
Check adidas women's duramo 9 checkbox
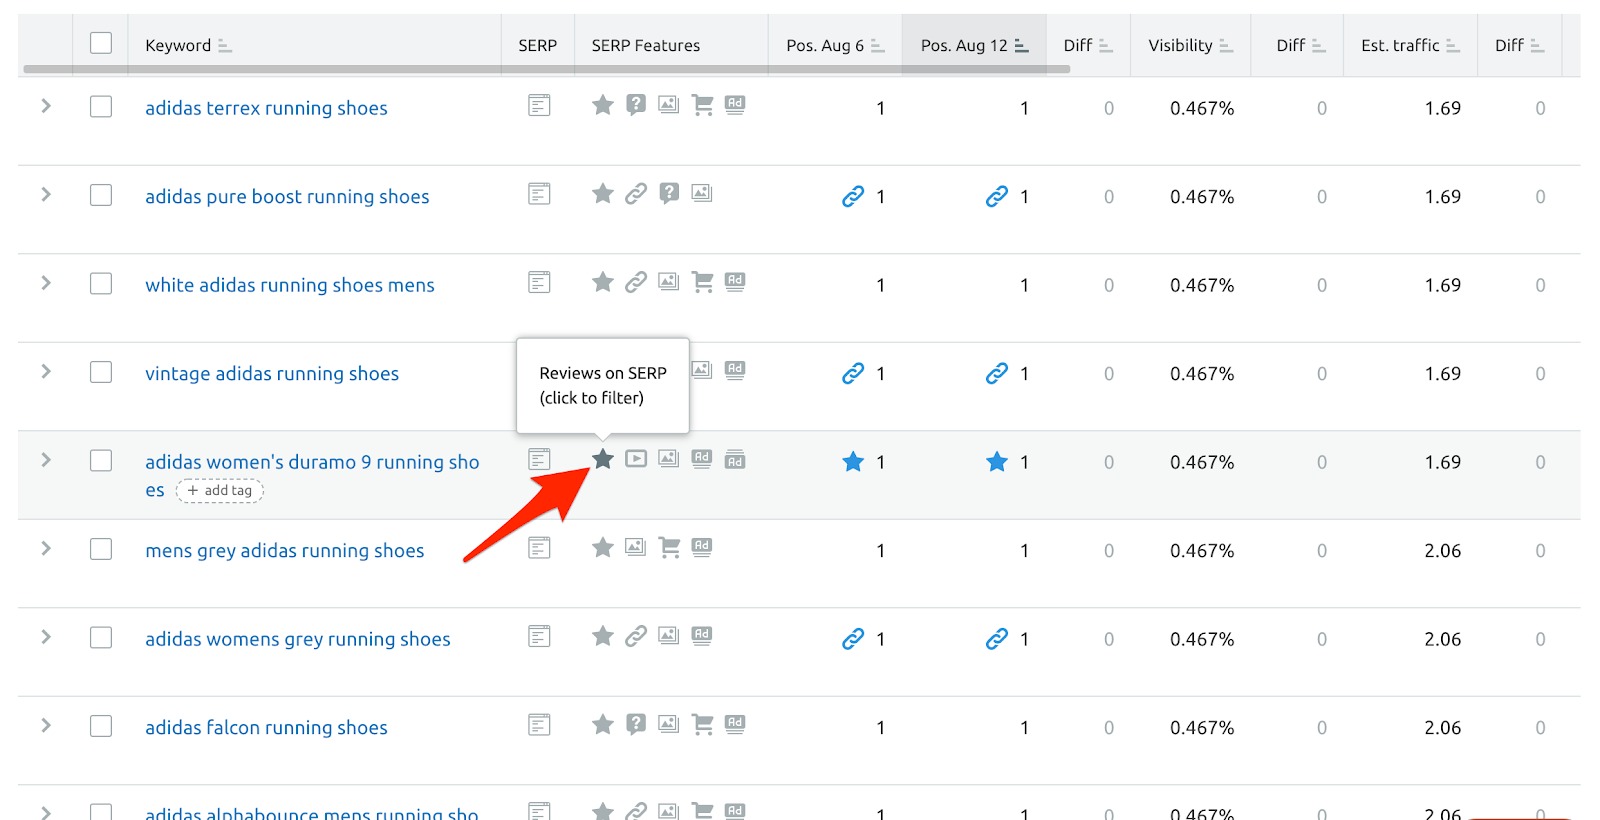tap(101, 460)
